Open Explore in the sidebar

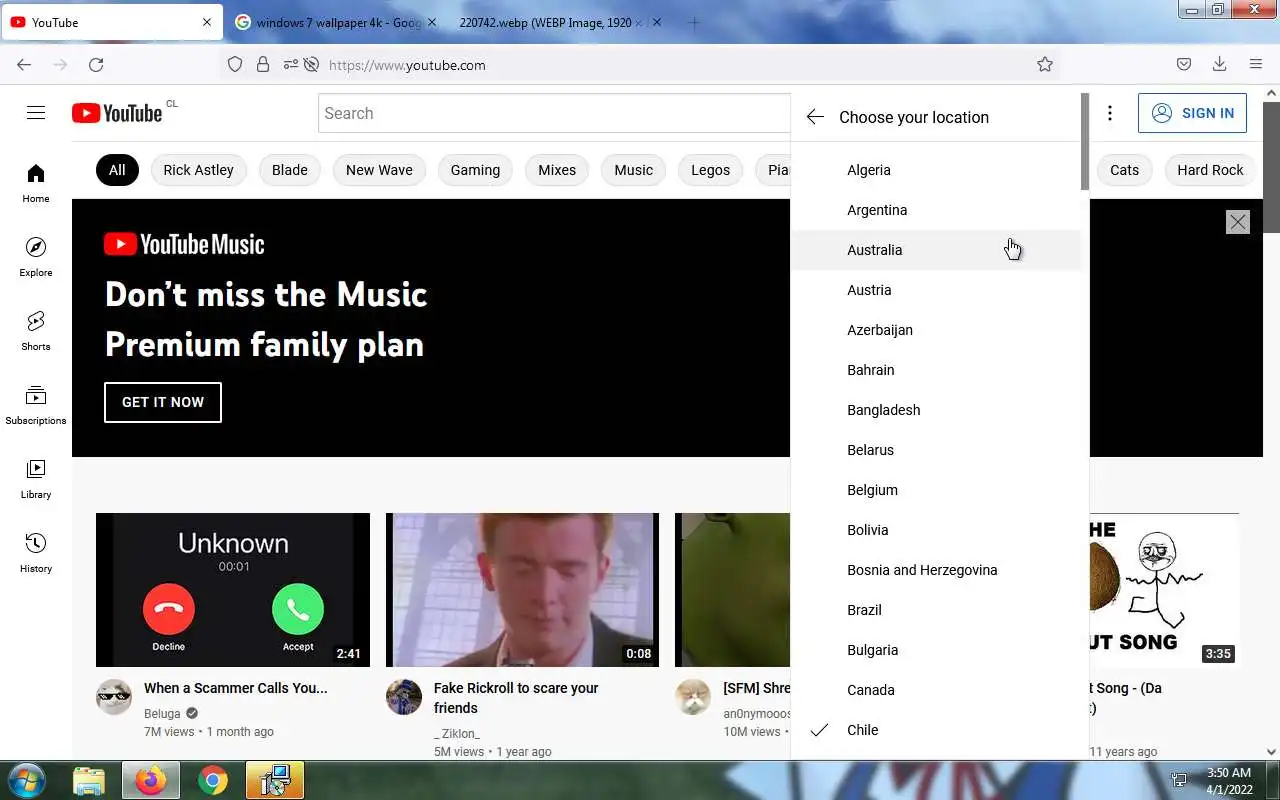click(x=36, y=258)
